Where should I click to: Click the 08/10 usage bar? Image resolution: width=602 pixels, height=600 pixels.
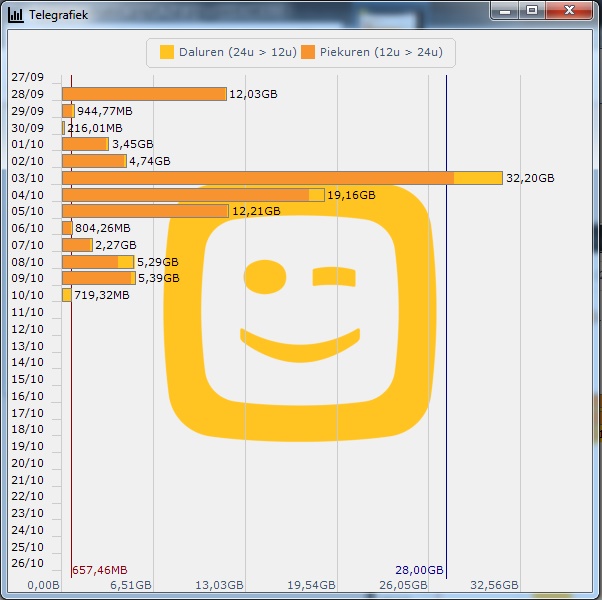(x=98, y=262)
